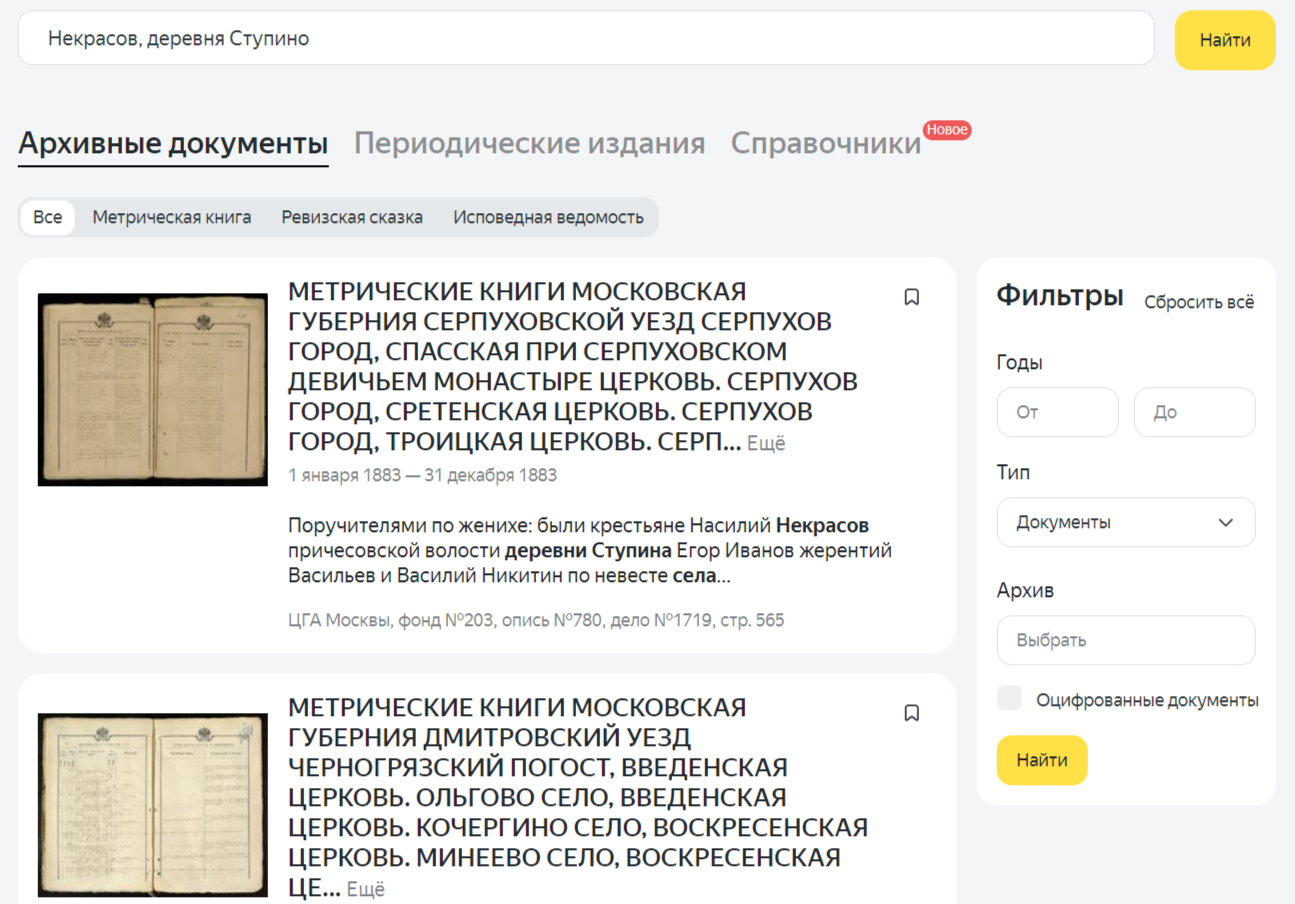Bookmark the Серпуховской уезд search result

pos(911,297)
